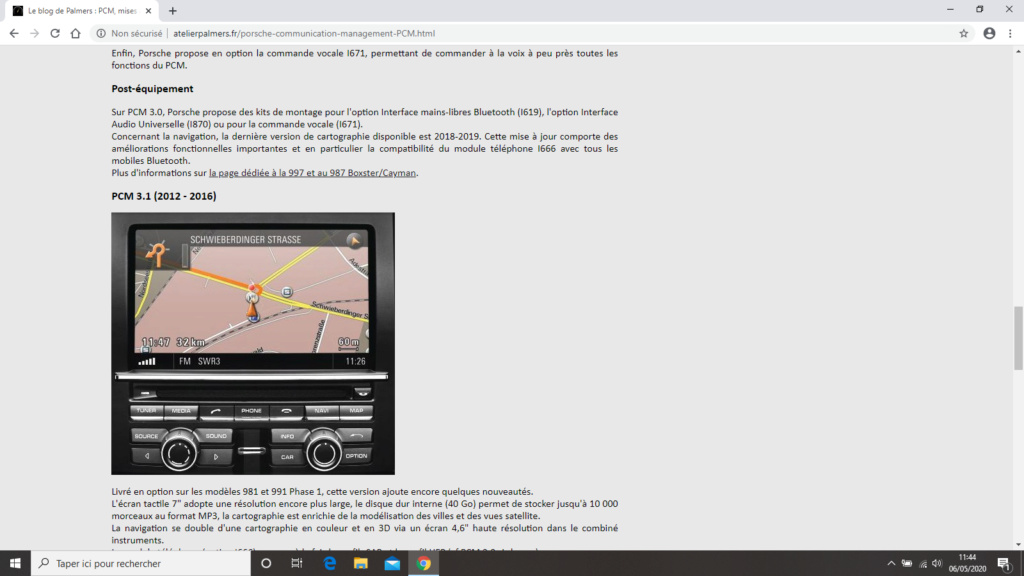Click the PCM 3.1 navigation unit image
The height and width of the screenshot is (576, 1024).
click(x=253, y=344)
